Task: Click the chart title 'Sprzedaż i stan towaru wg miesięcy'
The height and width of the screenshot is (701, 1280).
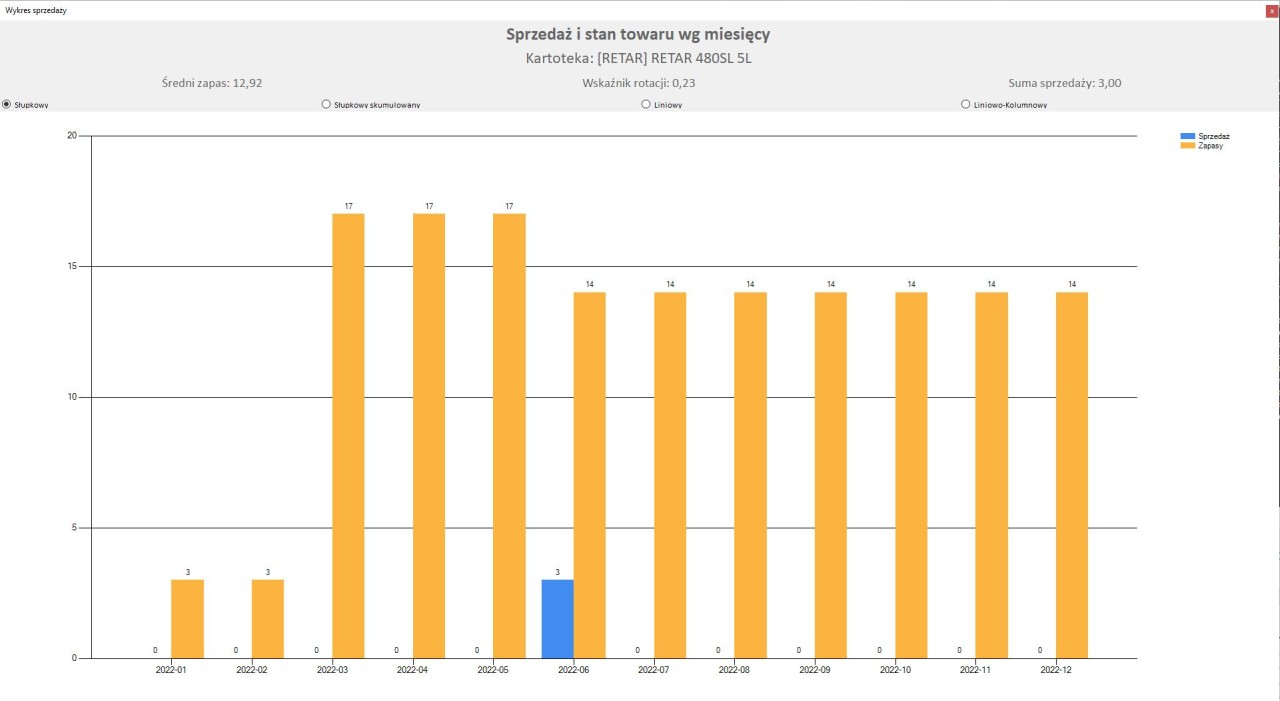Action: (638, 35)
